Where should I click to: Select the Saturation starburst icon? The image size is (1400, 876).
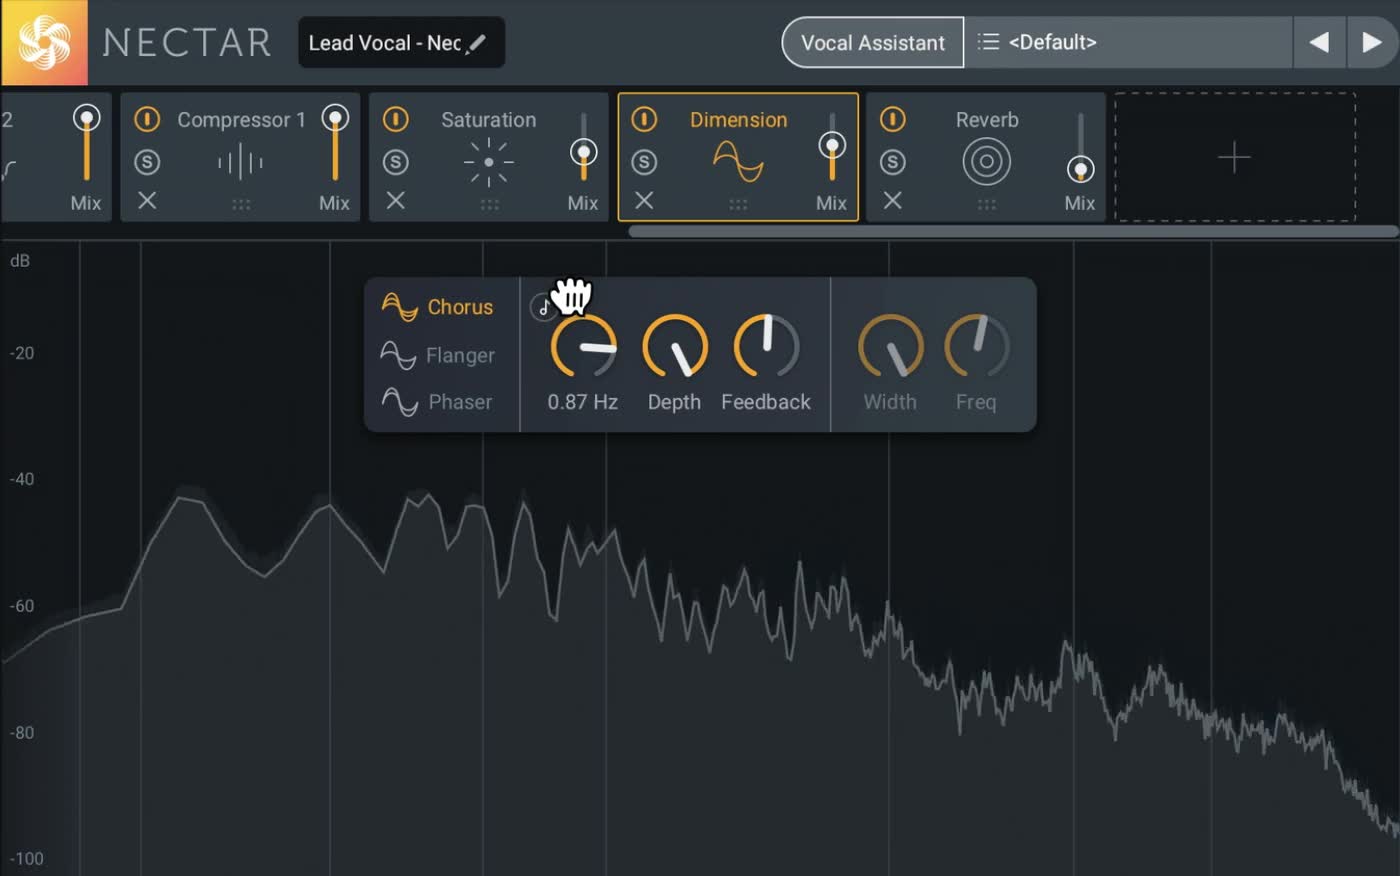(489, 162)
